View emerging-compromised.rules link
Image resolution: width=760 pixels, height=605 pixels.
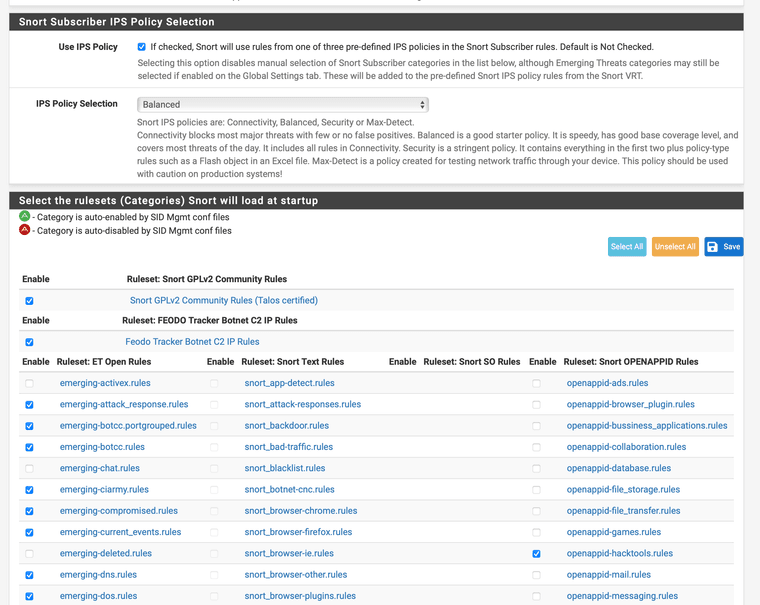pos(119,511)
